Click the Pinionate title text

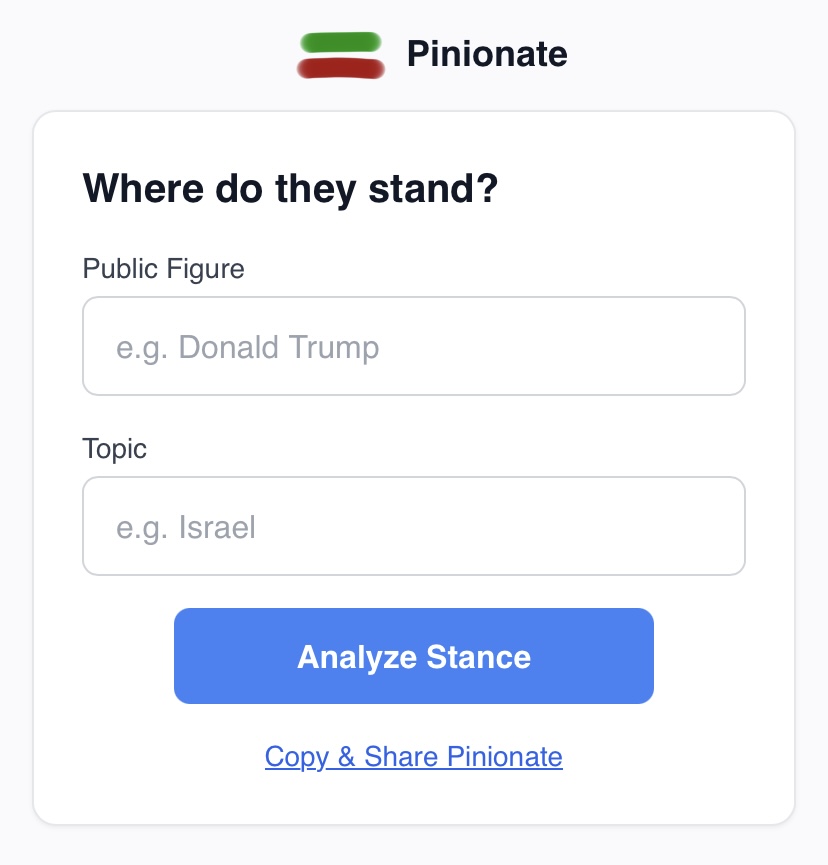[487, 54]
